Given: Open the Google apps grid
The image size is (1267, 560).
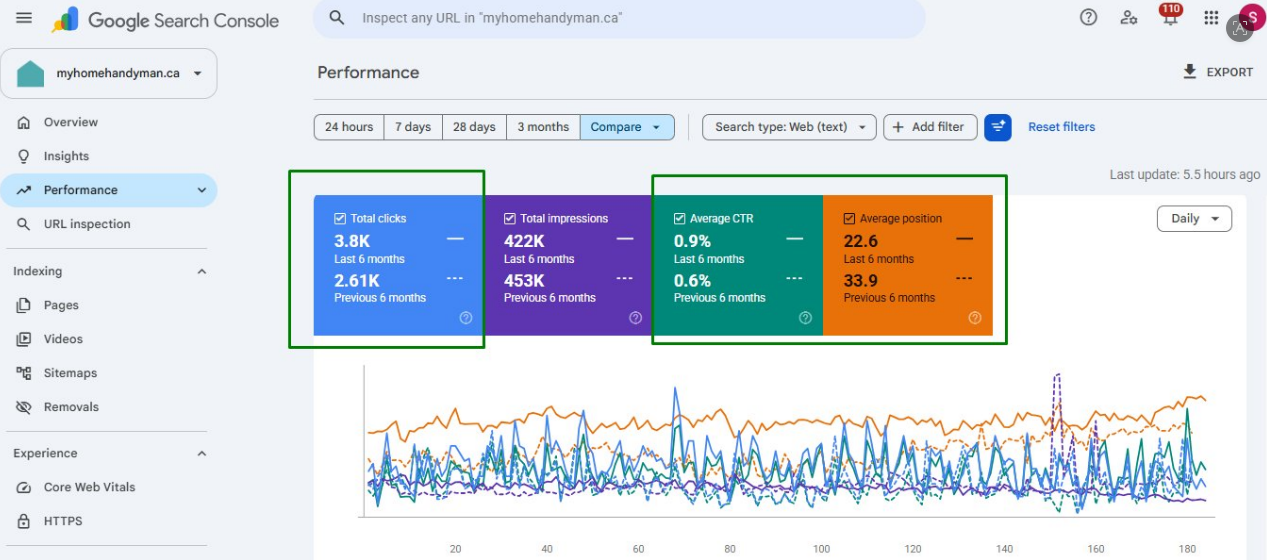Looking at the screenshot, I should click(1211, 17).
